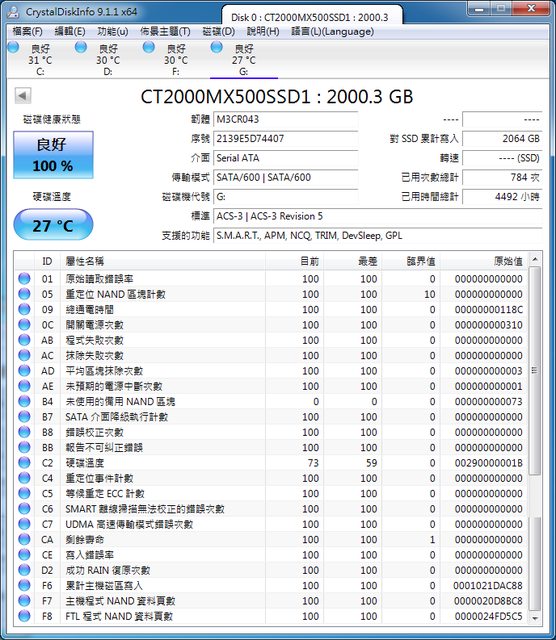556x640 pixels.
Task: Select the CE 寫入錯誤率 row
Action: coord(271,555)
